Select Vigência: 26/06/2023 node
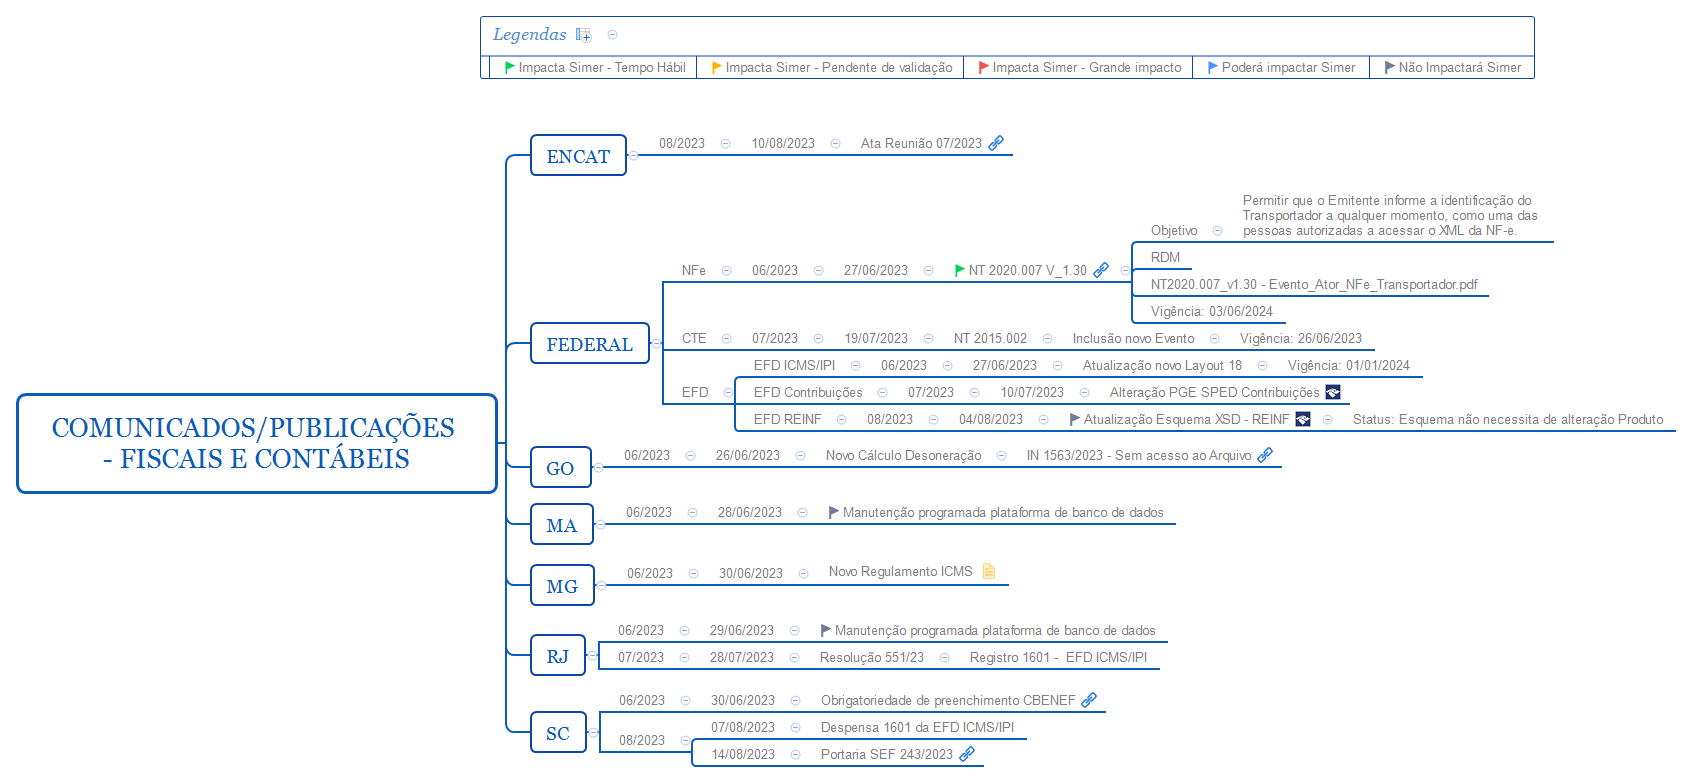 click(x=1301, y=338)
